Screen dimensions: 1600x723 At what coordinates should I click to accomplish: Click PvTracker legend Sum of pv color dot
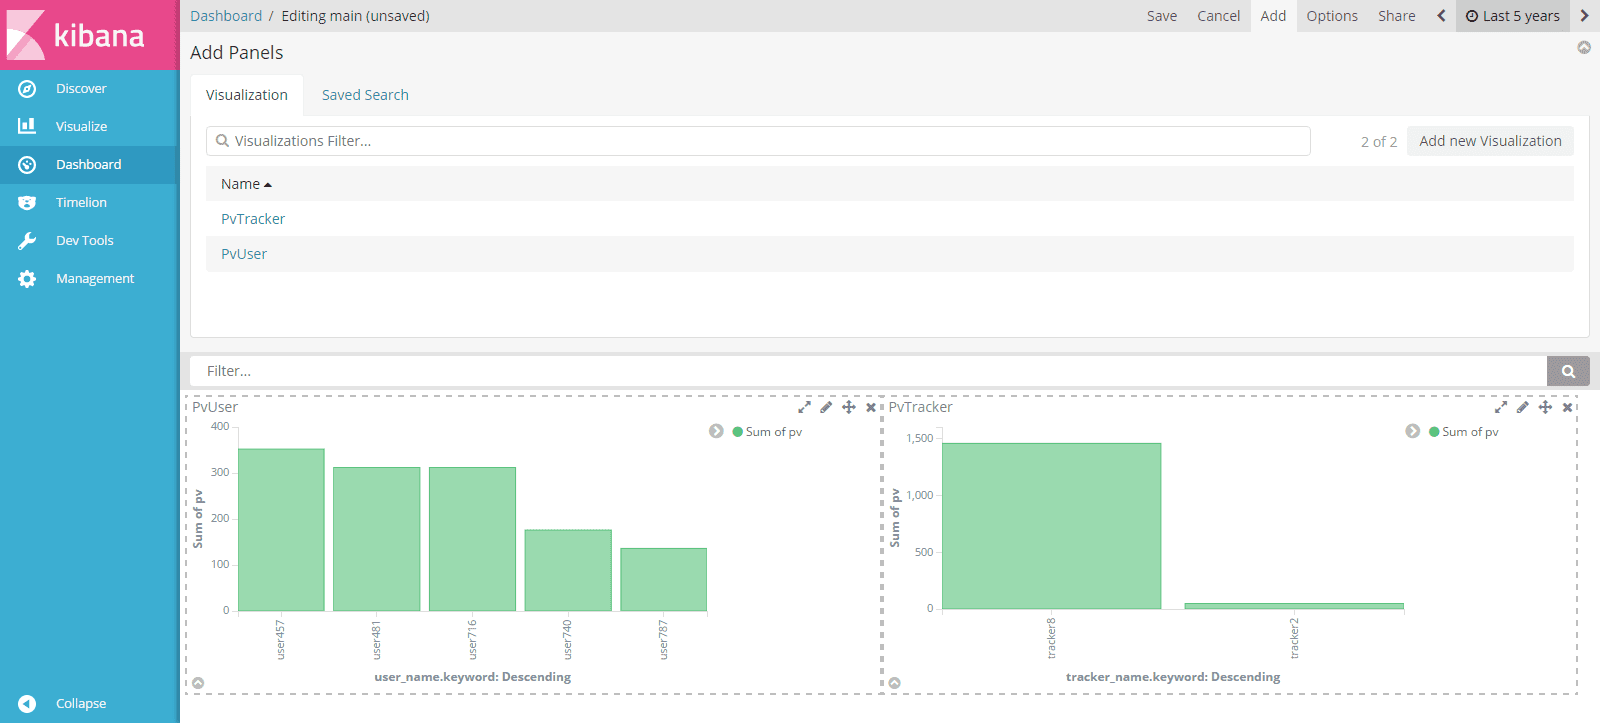(1434, 432)
